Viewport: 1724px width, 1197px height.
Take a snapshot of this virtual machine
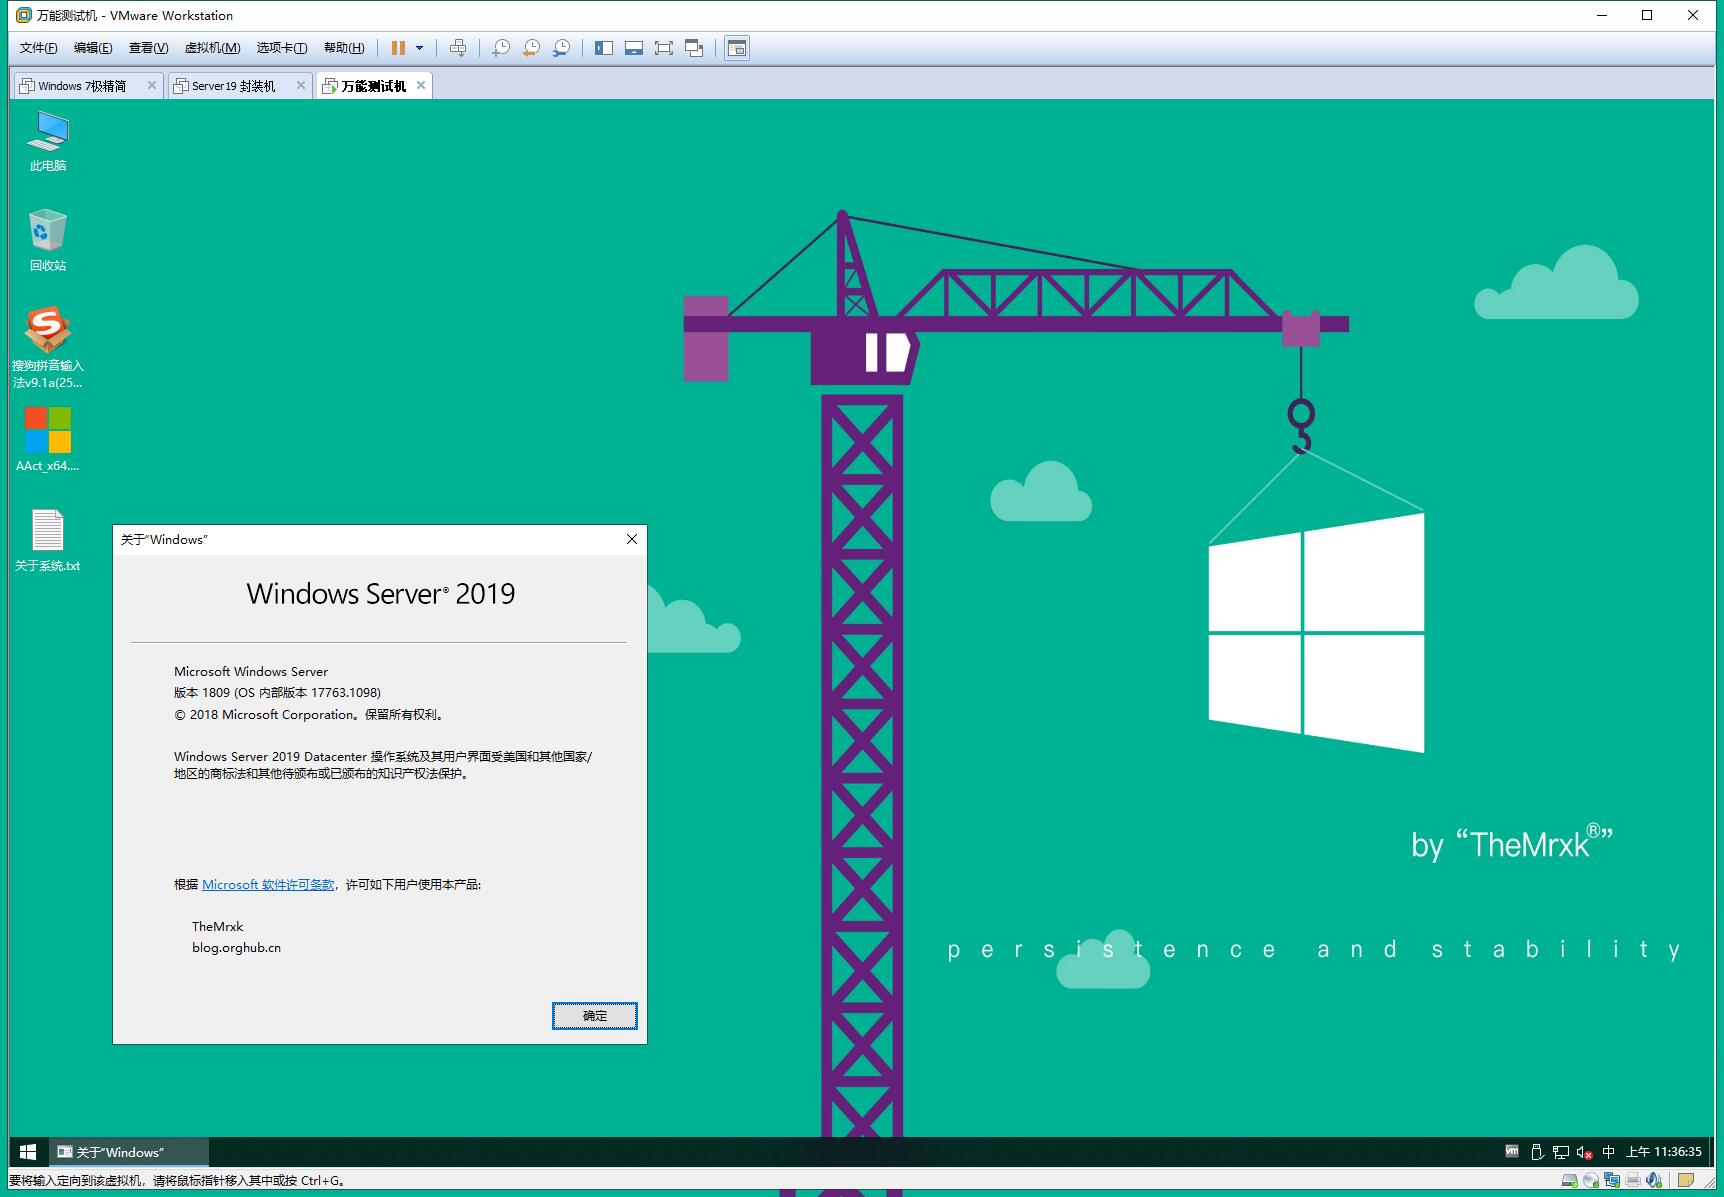[x=501, y=48]
